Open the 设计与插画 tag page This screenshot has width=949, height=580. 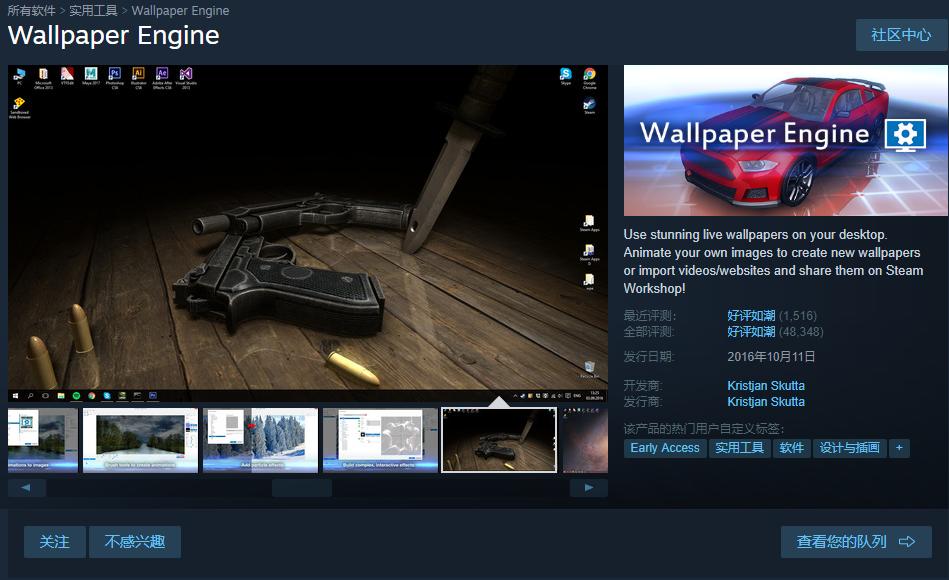[x=851, y=448]
